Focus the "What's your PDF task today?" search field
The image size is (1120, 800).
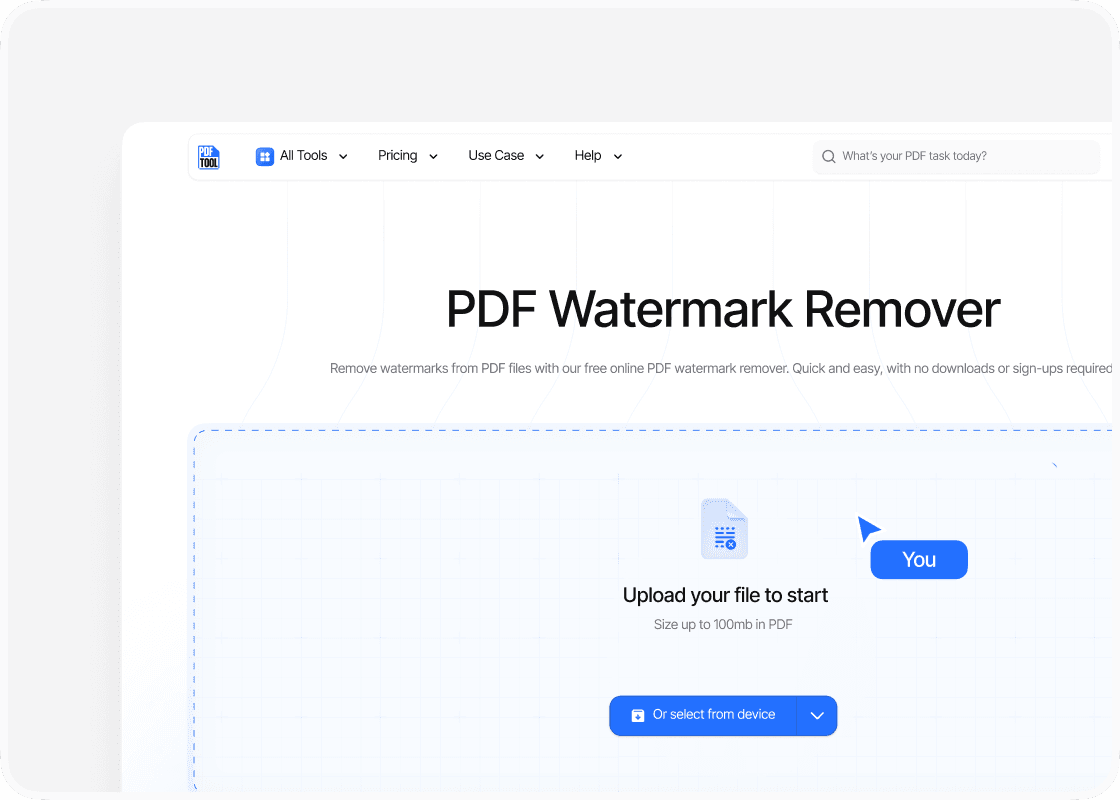960,157
